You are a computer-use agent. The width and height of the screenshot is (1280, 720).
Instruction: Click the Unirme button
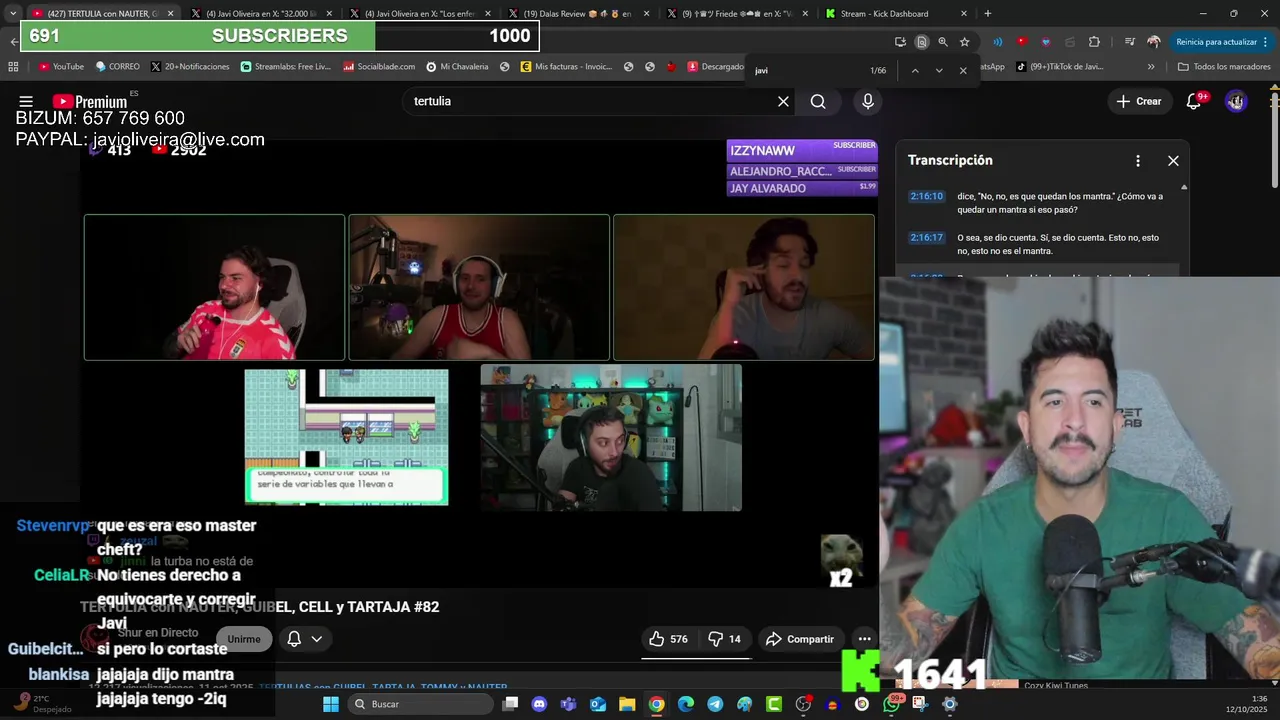[x=244, y=639]
